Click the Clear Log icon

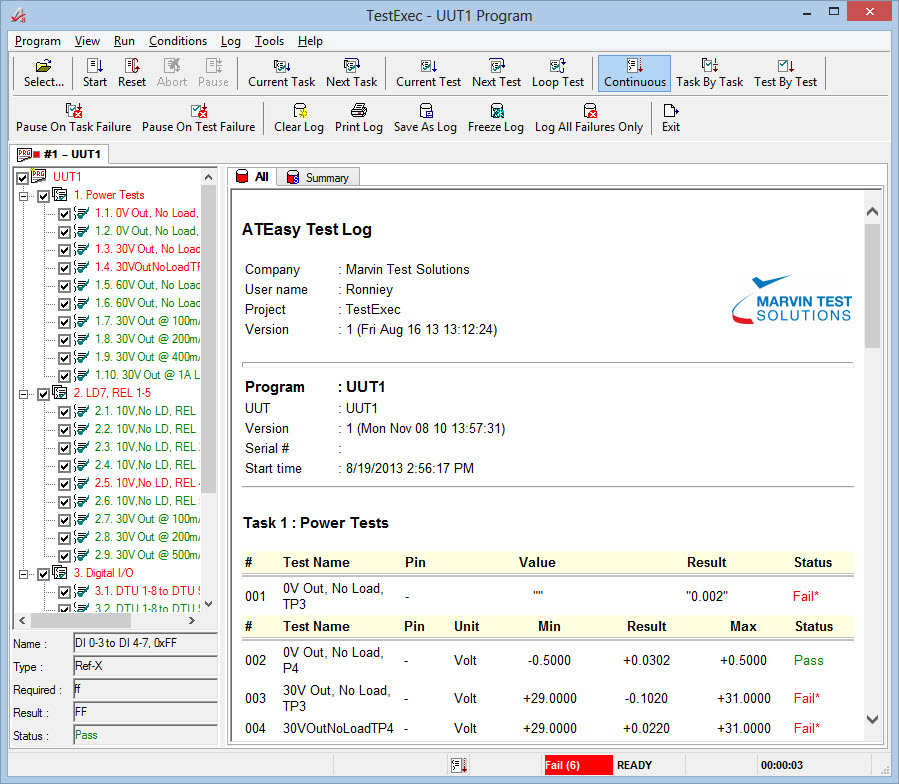click(x=298, y=117)
